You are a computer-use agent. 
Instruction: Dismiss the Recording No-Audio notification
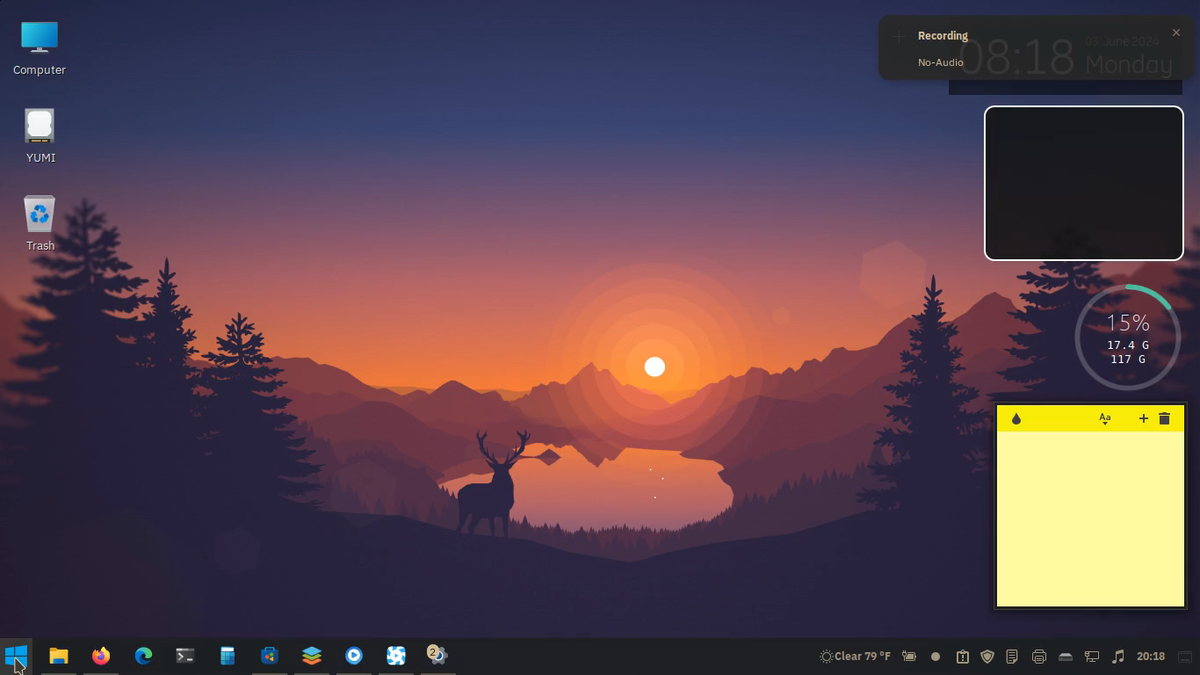point(1176,32)
